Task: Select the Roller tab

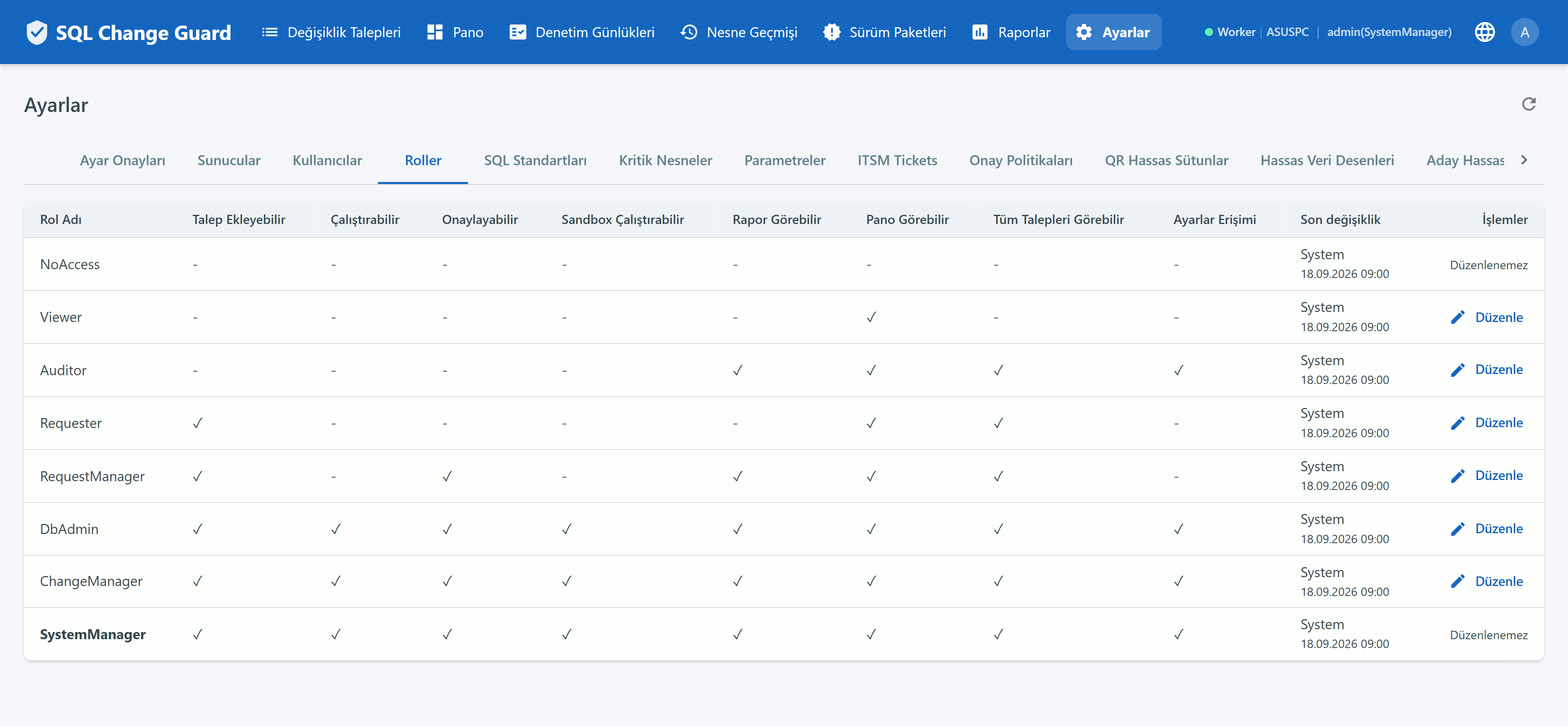Action: pos(423,160)
